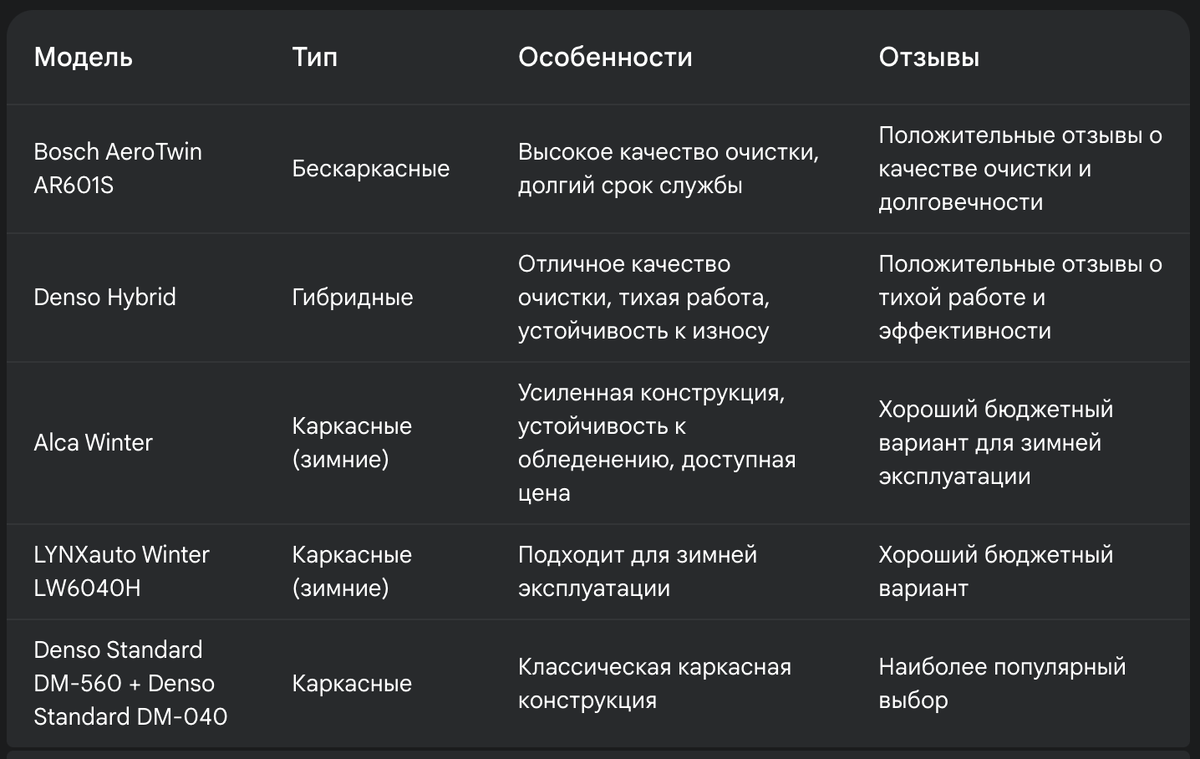Select the Бескаркасные type cell
Viewport: 1200px width, 759px height.
coord(370,169)
